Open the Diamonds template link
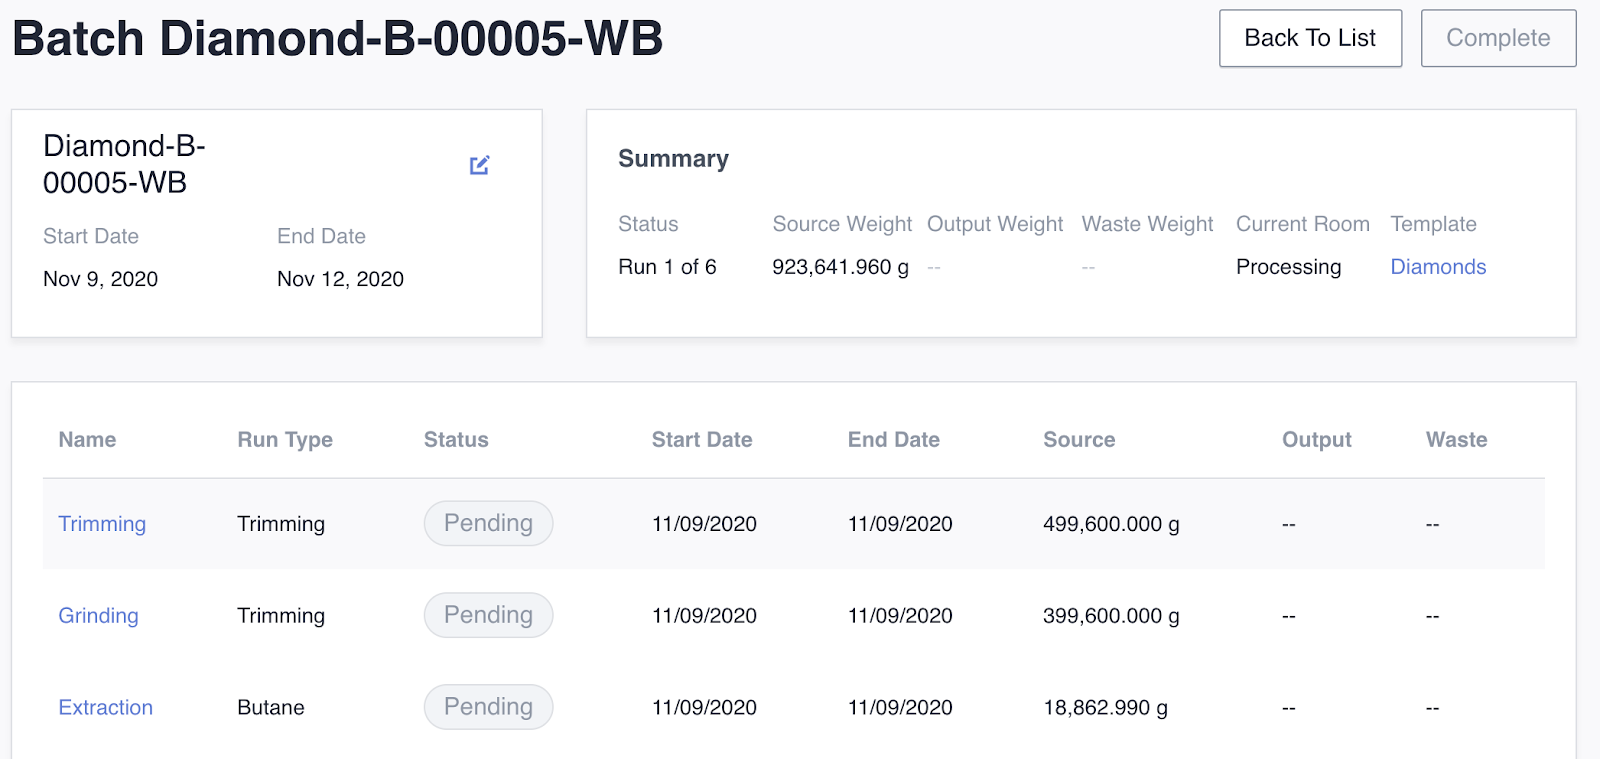 coord(1437,267)
